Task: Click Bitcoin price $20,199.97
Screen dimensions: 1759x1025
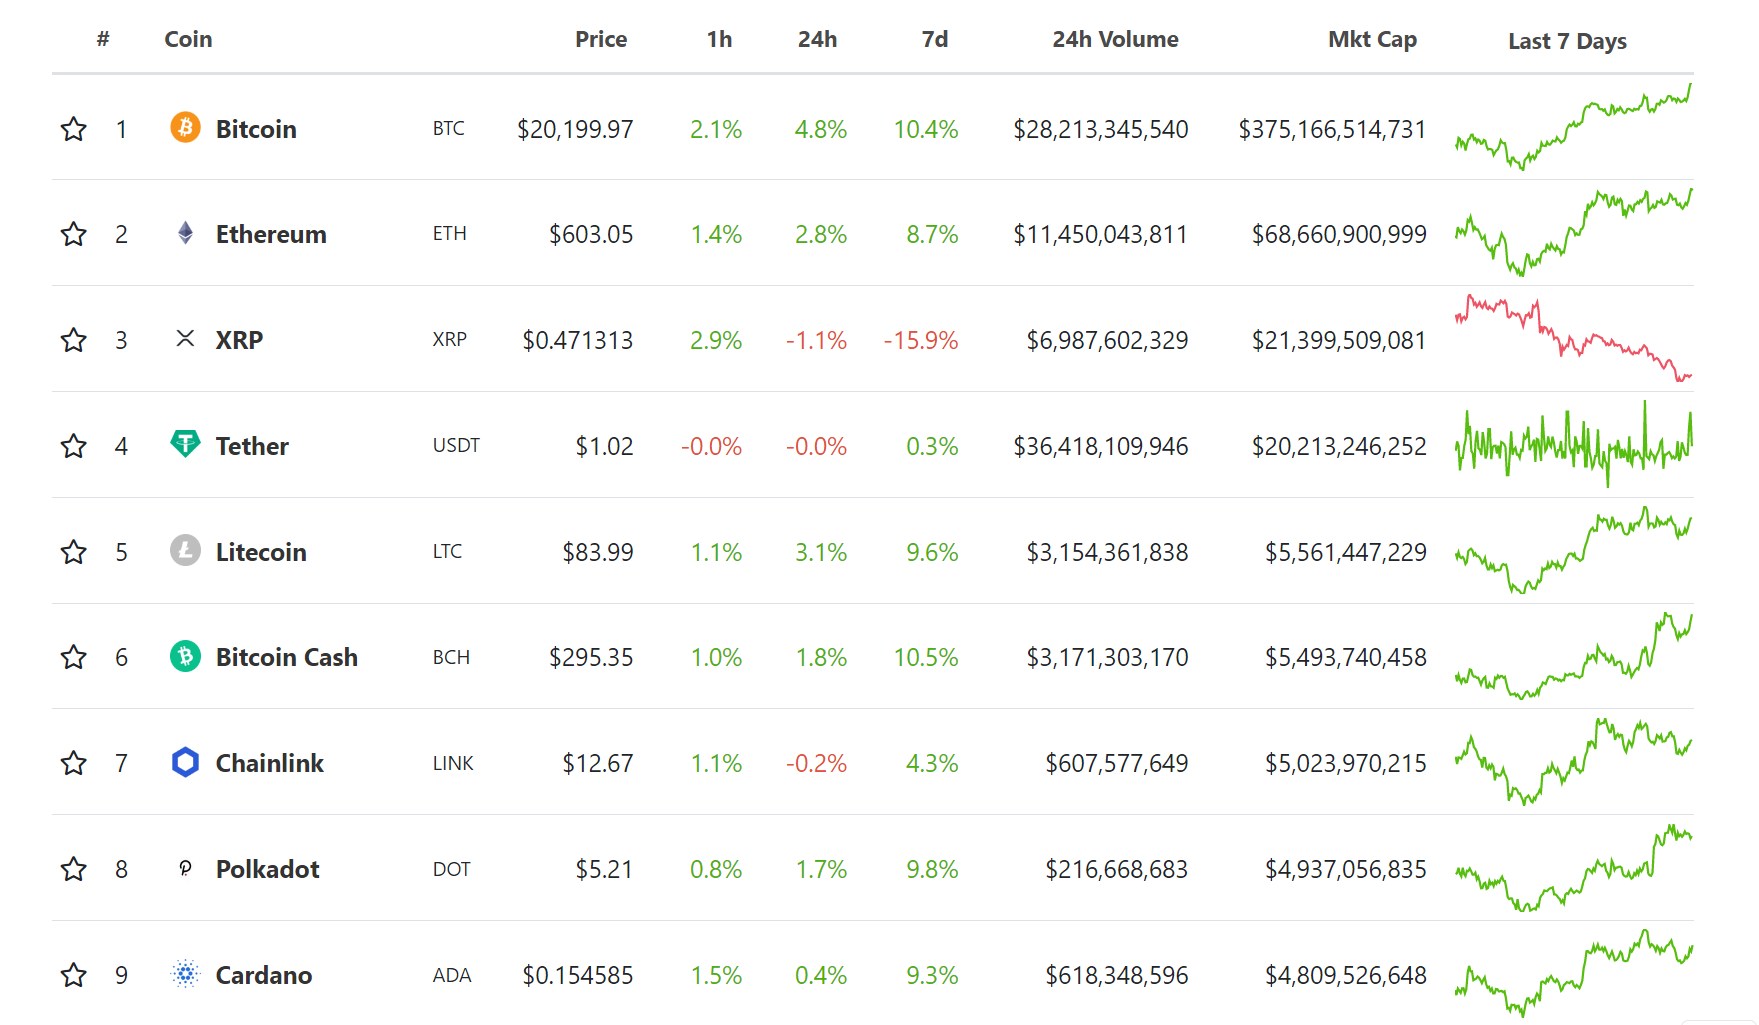Action: (x=575, y=129)
